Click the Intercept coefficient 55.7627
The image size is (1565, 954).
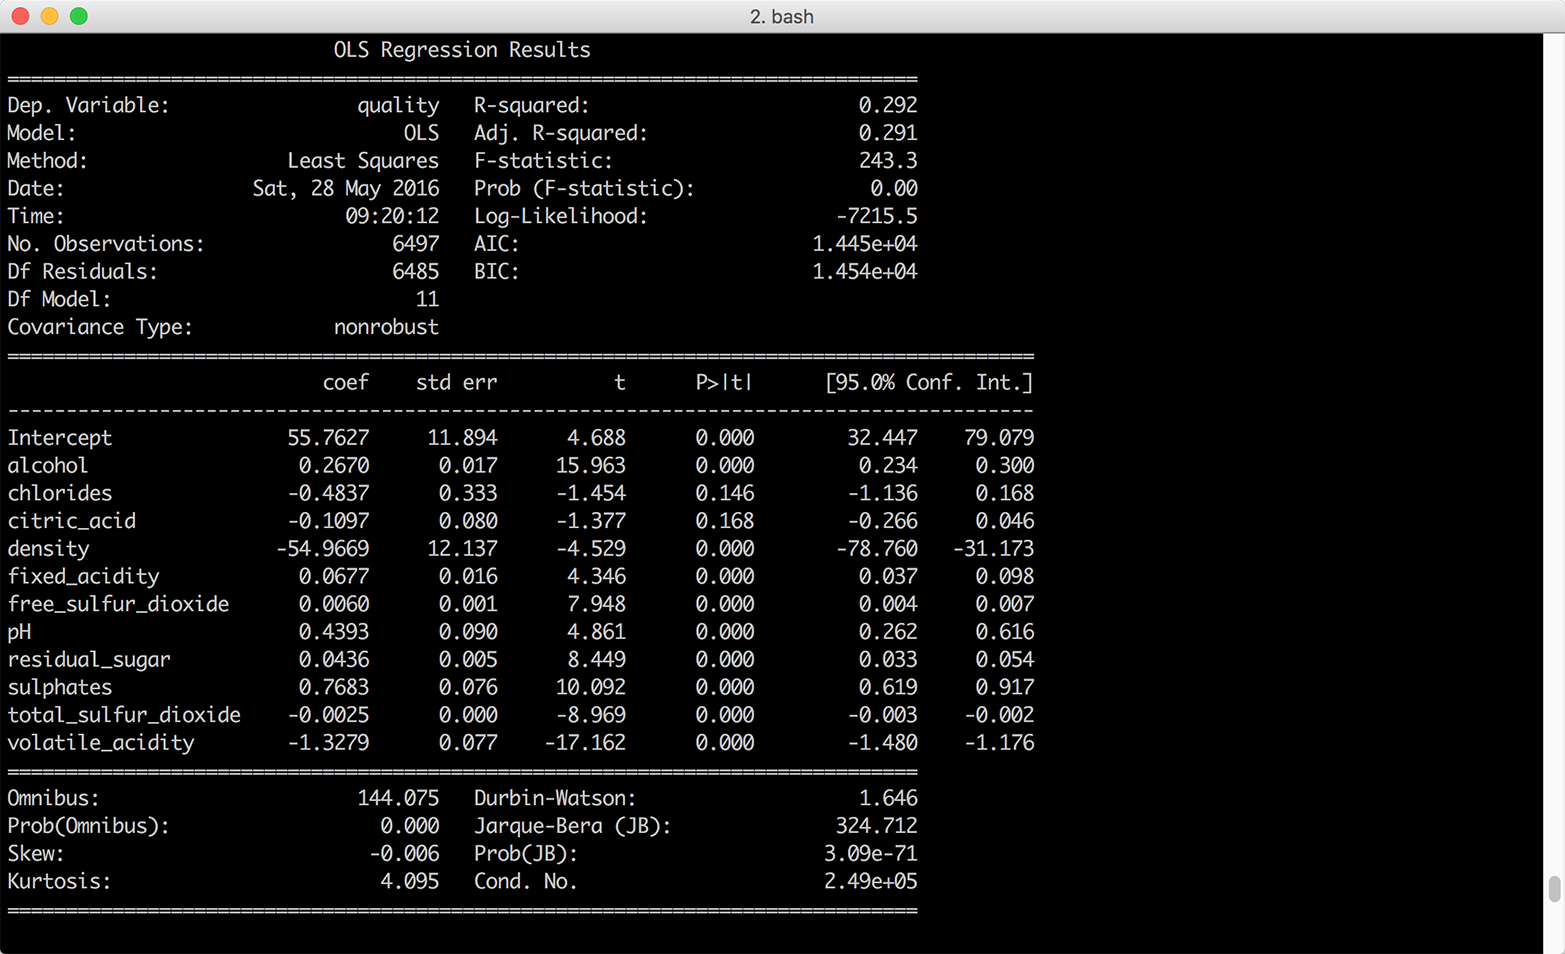point(328,438)
